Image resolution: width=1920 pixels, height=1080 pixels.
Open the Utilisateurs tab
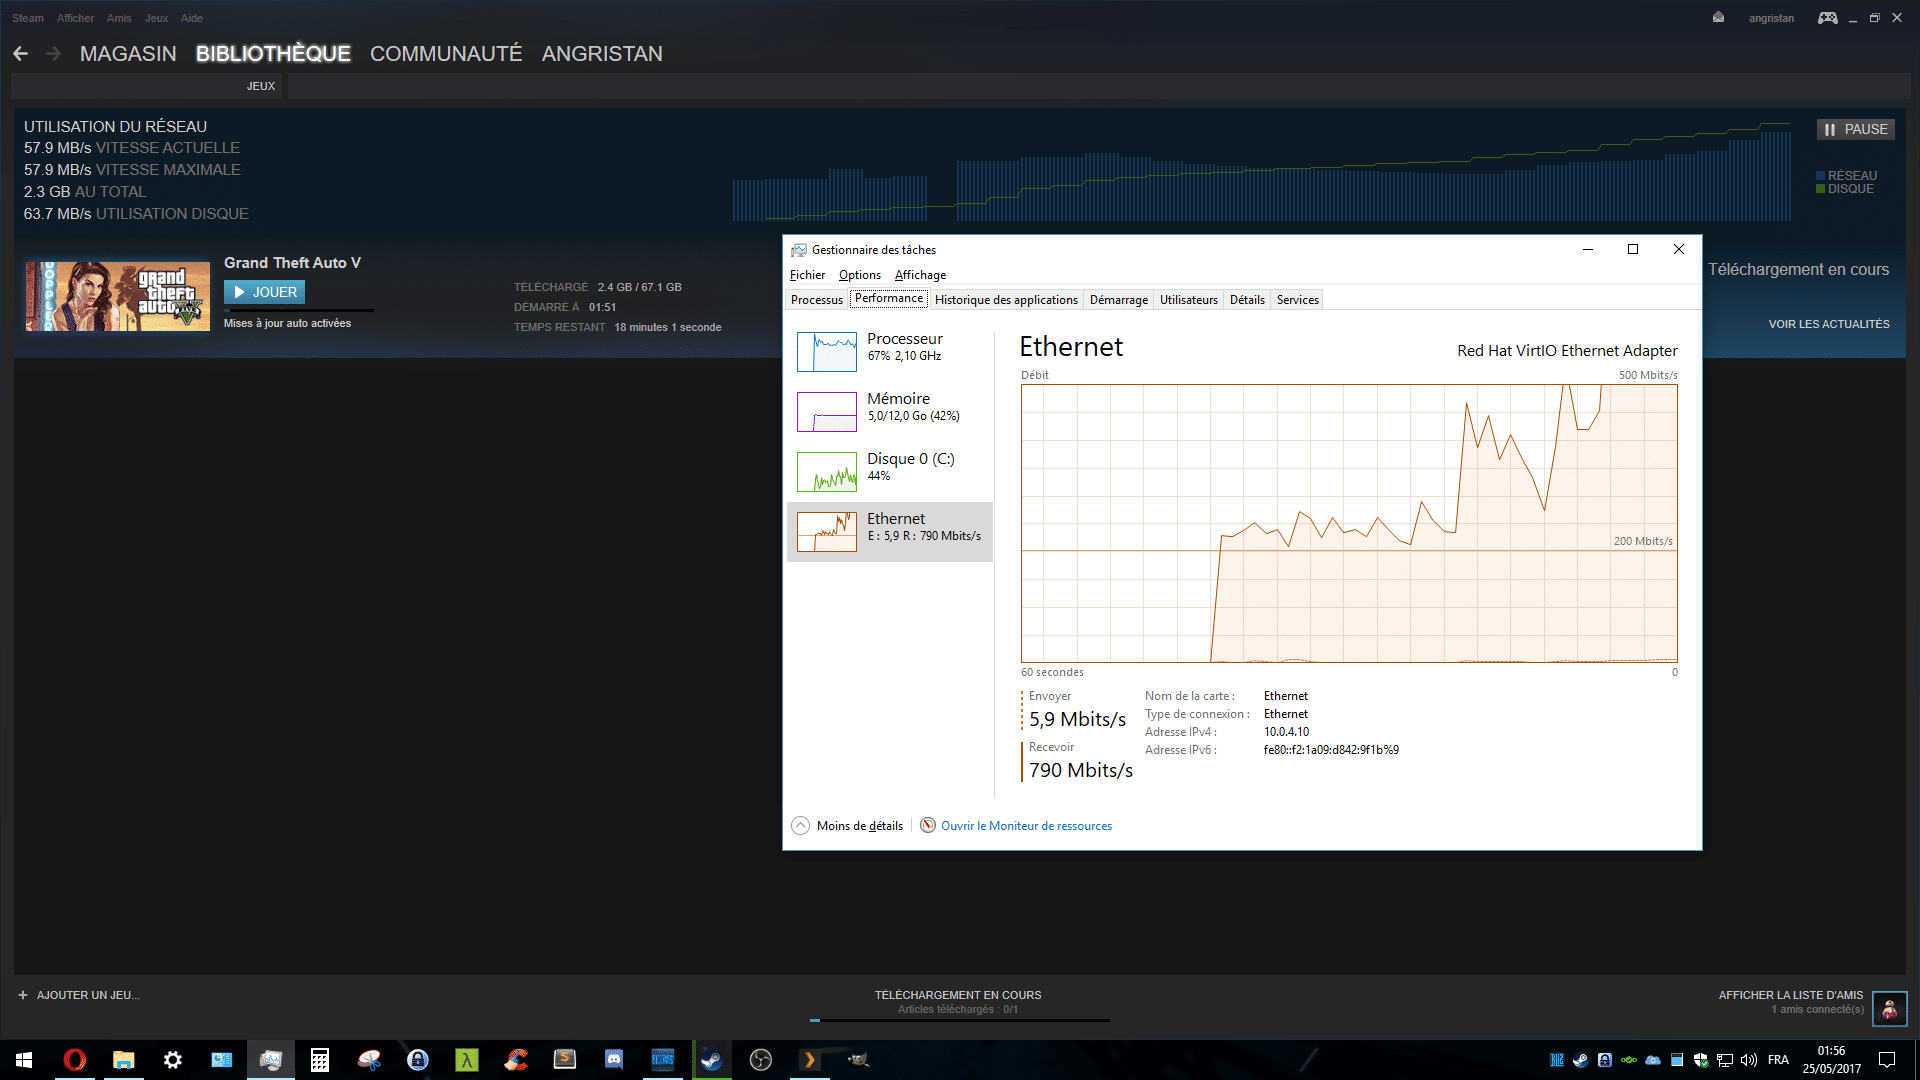coord(1189,300)
